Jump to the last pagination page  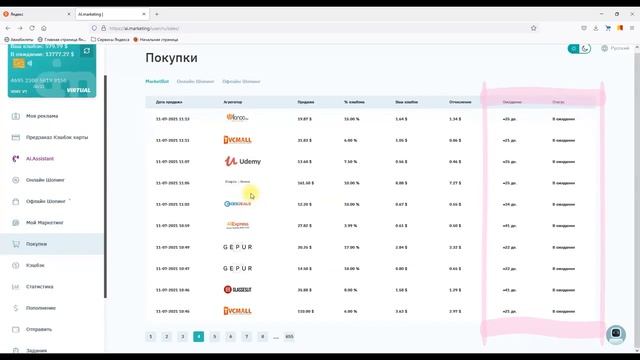tap(289, 337)
